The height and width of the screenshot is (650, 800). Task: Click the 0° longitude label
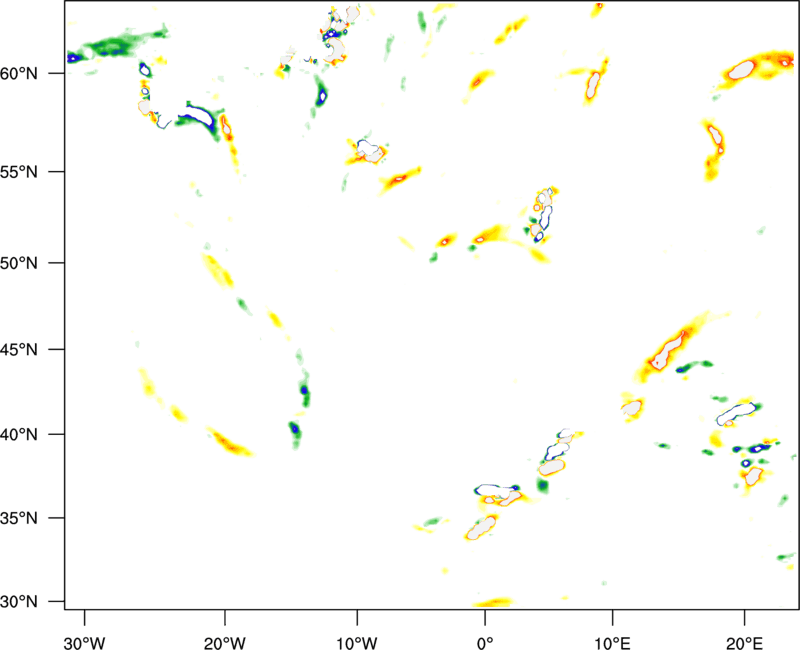coord(485,643)
